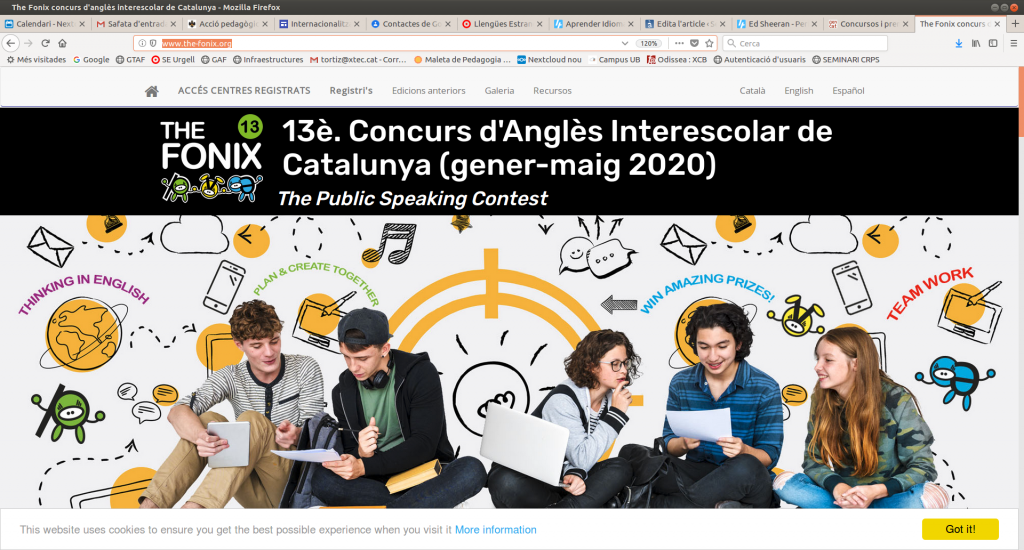Open the Firefox home page icon
This screenshot has width=1024, height=550.
point(62,43)
